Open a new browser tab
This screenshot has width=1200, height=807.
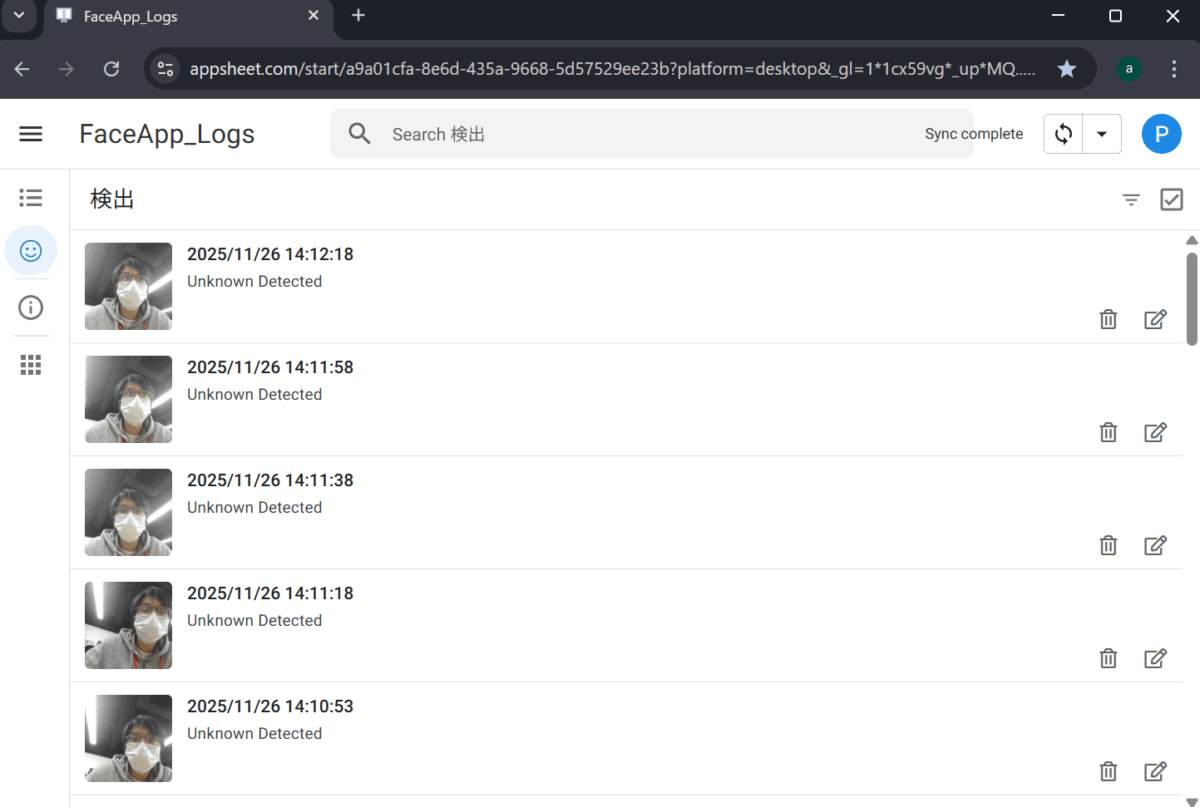point(359,16)
